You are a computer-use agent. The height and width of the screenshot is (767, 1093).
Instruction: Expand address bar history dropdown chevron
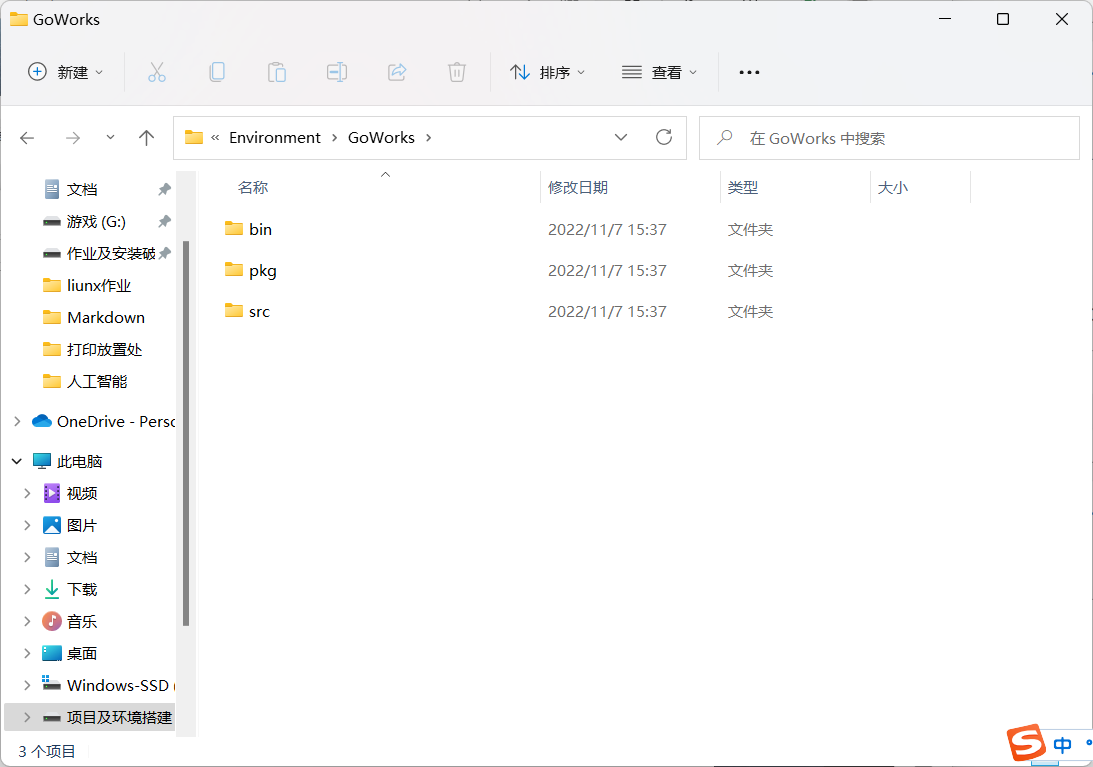tap(621, 138)
